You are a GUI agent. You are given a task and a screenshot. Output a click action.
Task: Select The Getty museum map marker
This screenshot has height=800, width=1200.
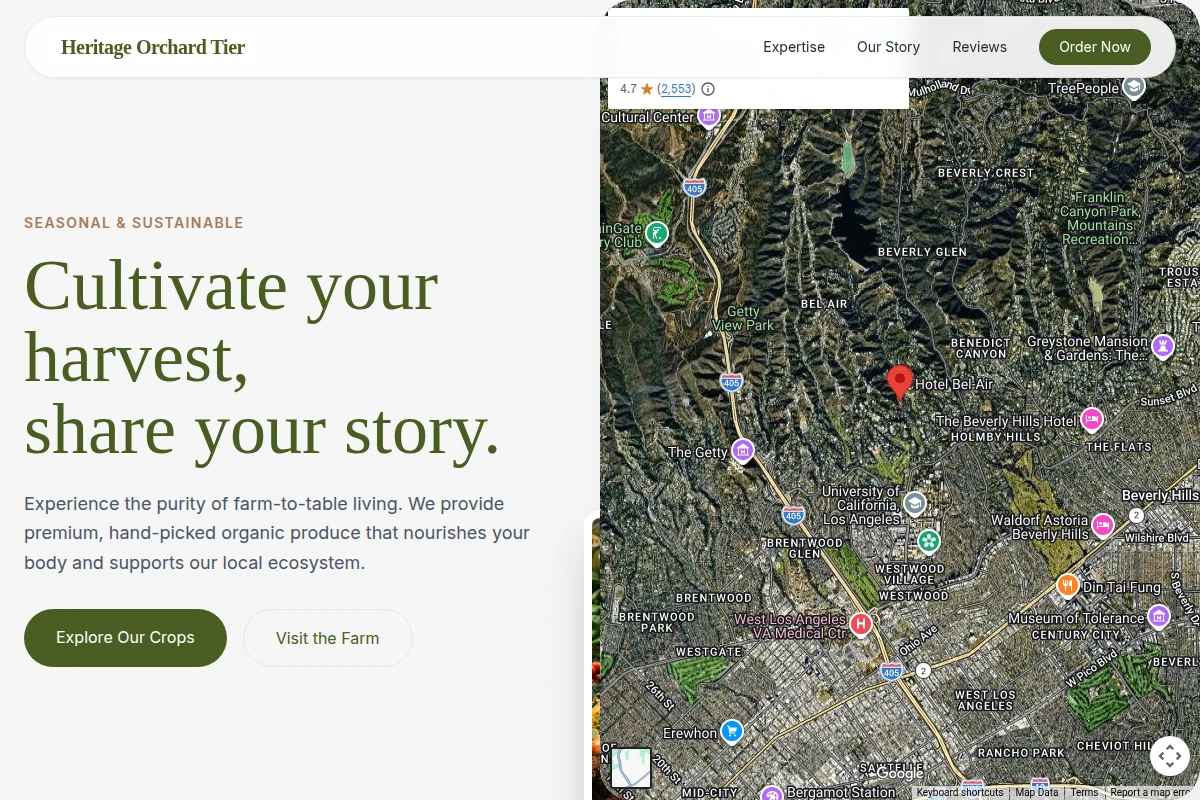[742, 451]
